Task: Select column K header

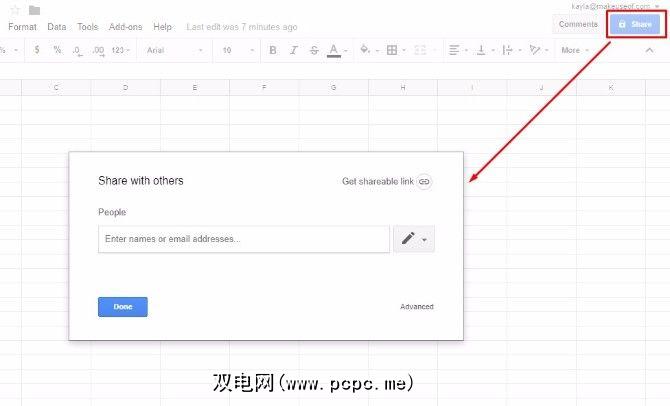Action: (x=611, y=88)
